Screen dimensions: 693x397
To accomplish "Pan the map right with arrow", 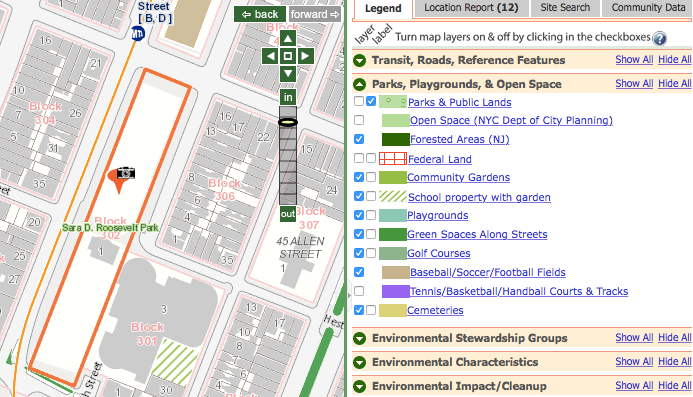I will (x=305, y=56).
